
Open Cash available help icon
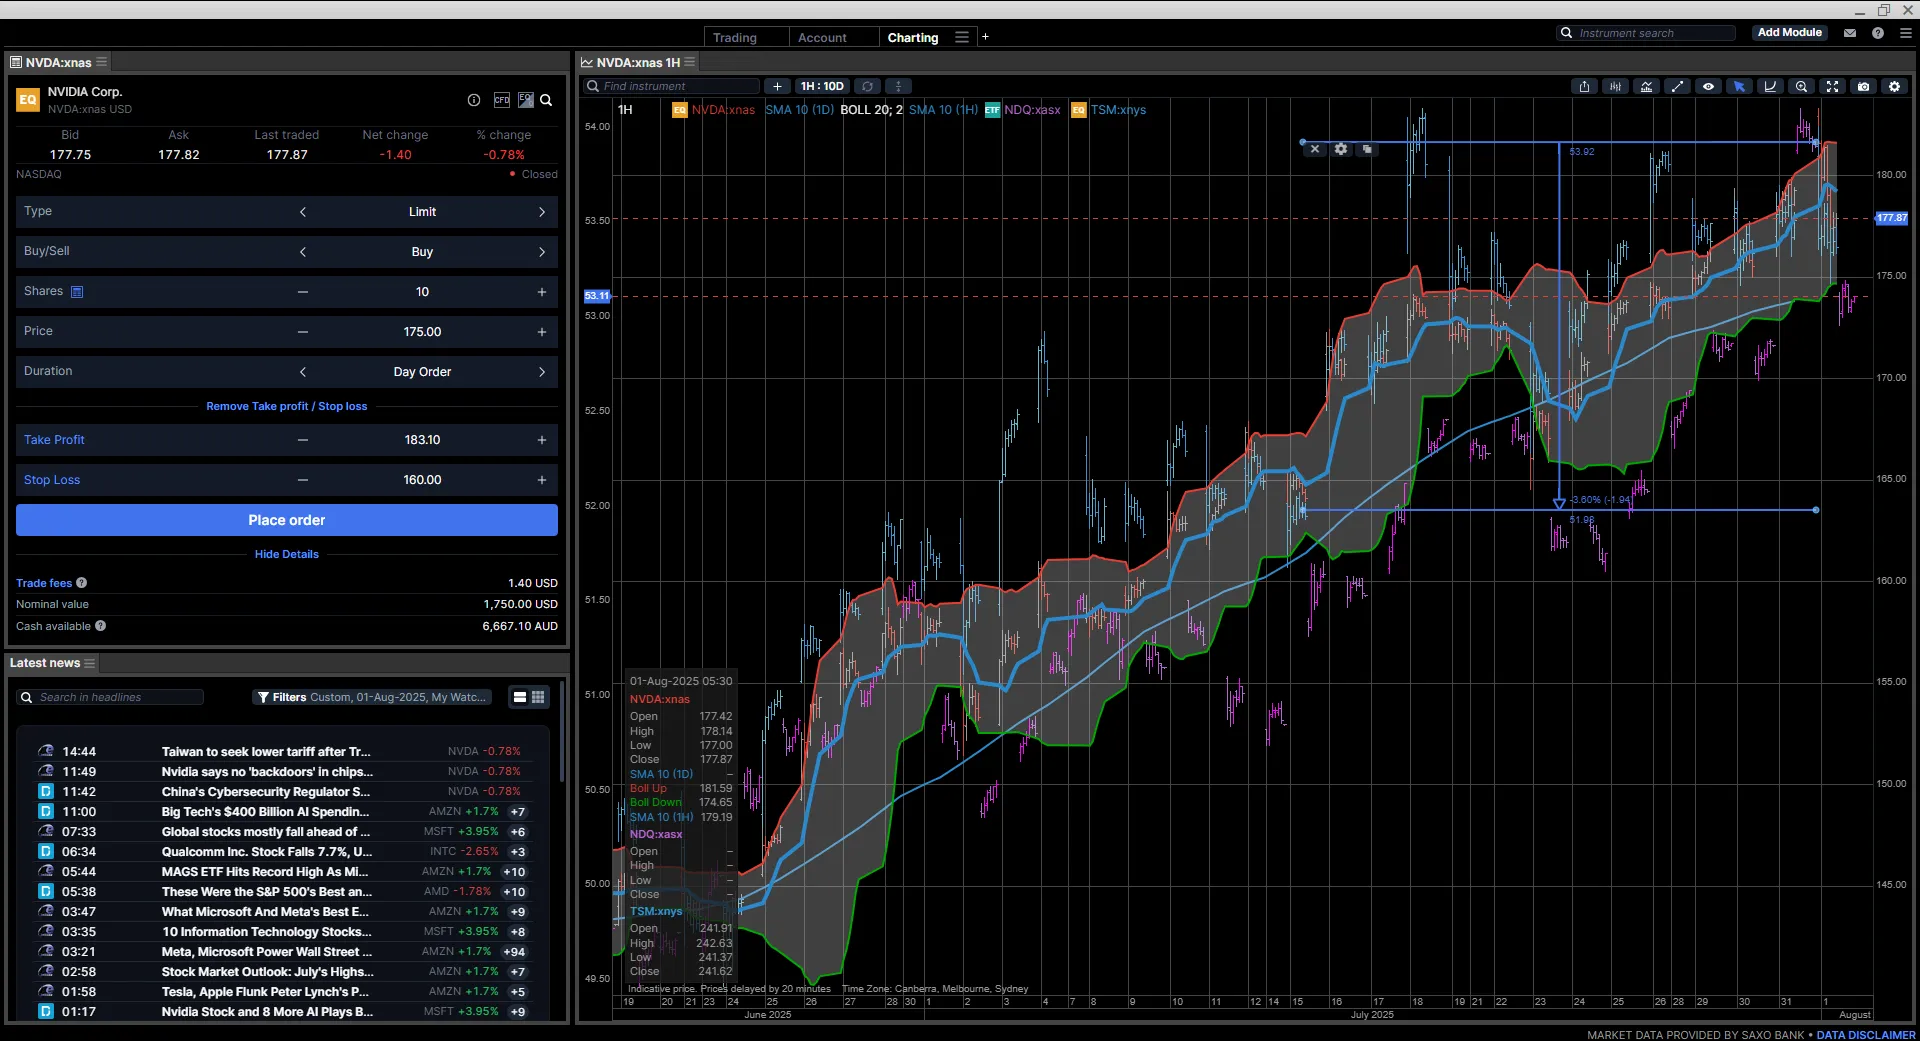(101, 626)
